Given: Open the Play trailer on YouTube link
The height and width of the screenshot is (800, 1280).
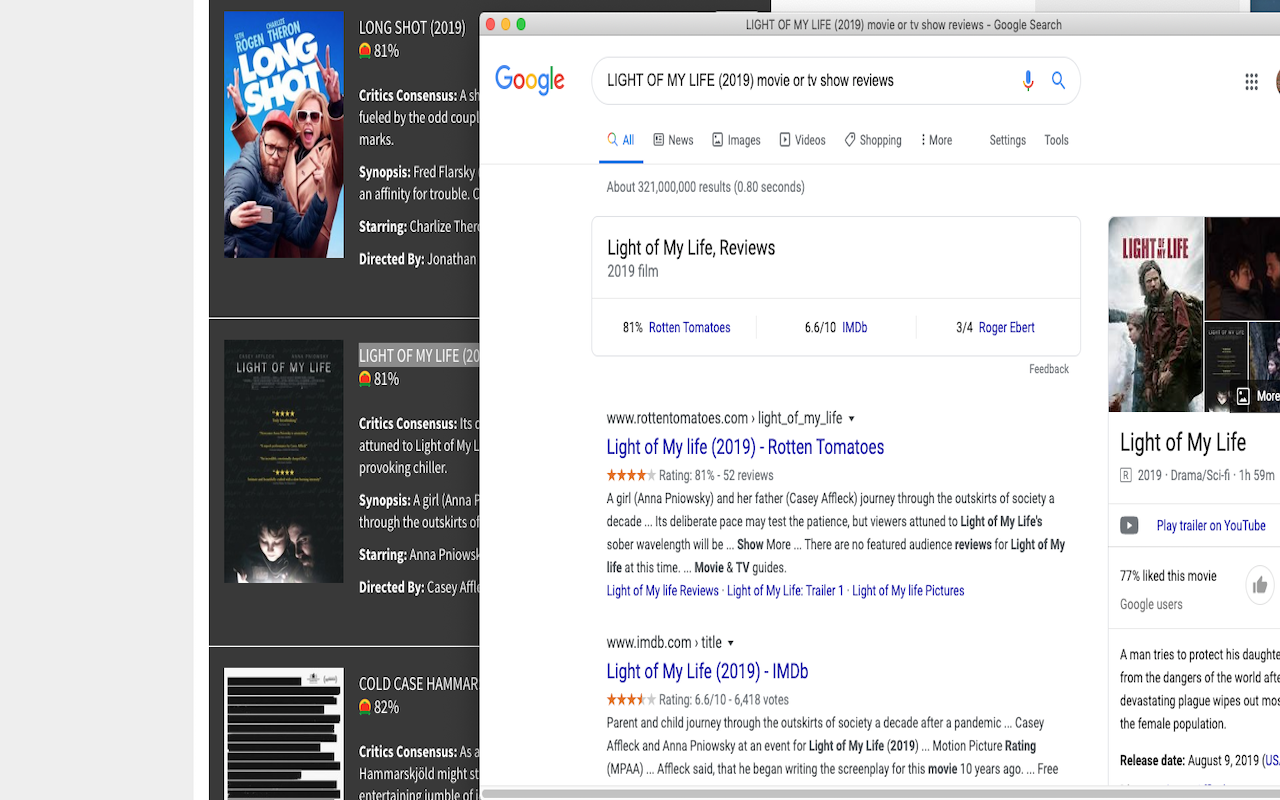Looking at the screenshot, I should point(1211,526).
